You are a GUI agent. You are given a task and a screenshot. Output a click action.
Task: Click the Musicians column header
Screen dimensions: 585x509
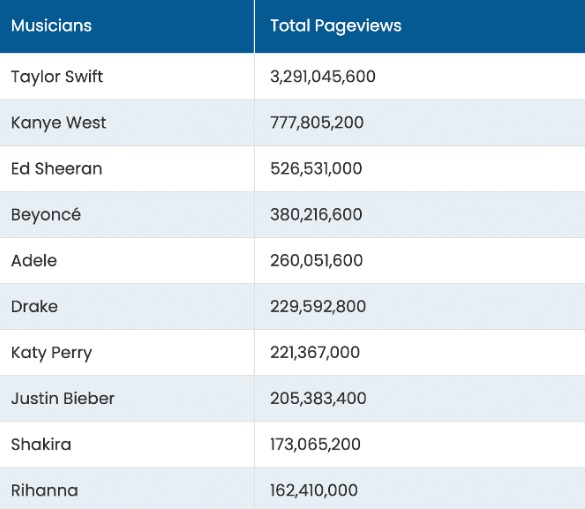127,26
